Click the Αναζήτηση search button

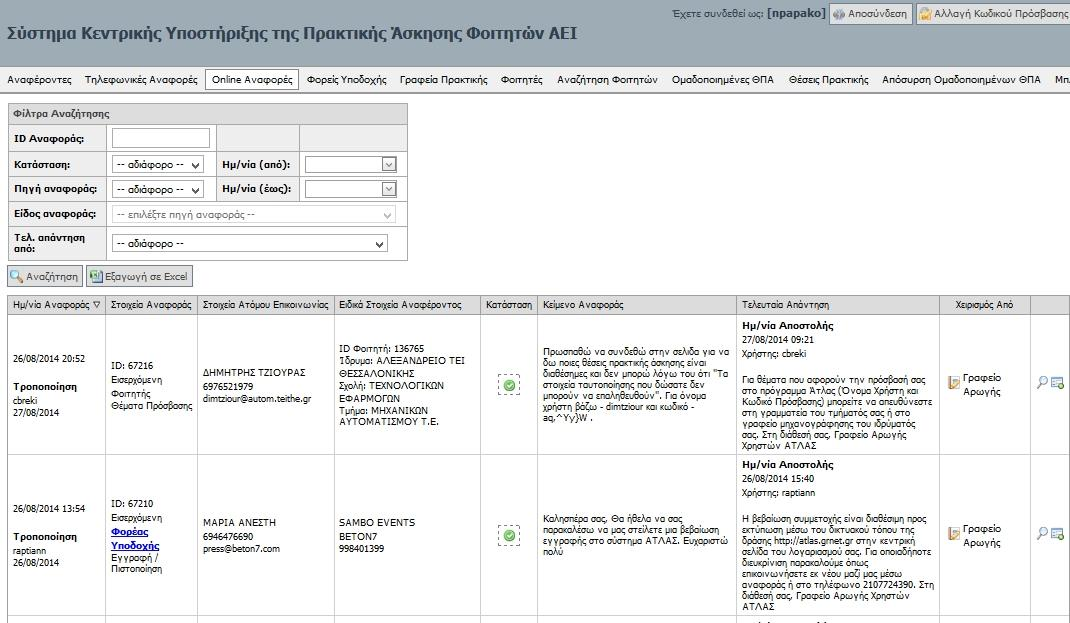pyautogui.click(x=45, y=276)
